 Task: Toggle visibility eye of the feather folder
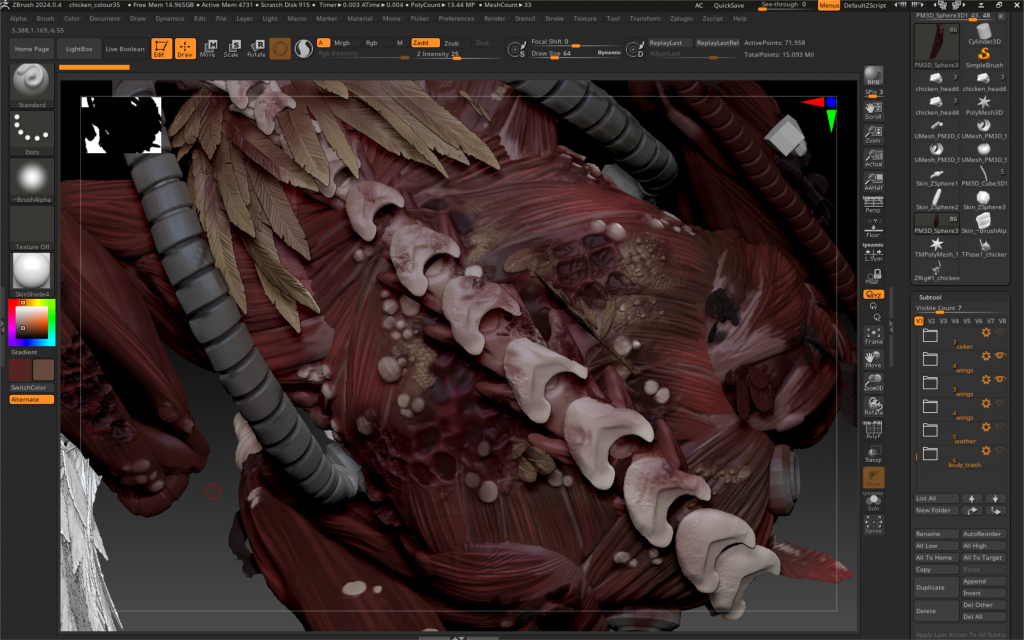coord(1000,426)
